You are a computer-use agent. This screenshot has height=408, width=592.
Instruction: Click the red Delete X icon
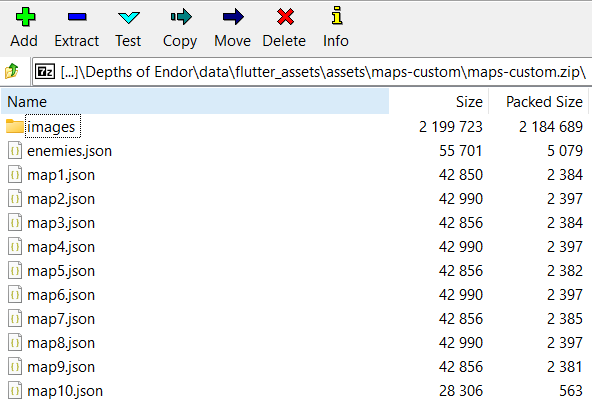(285, 17)
